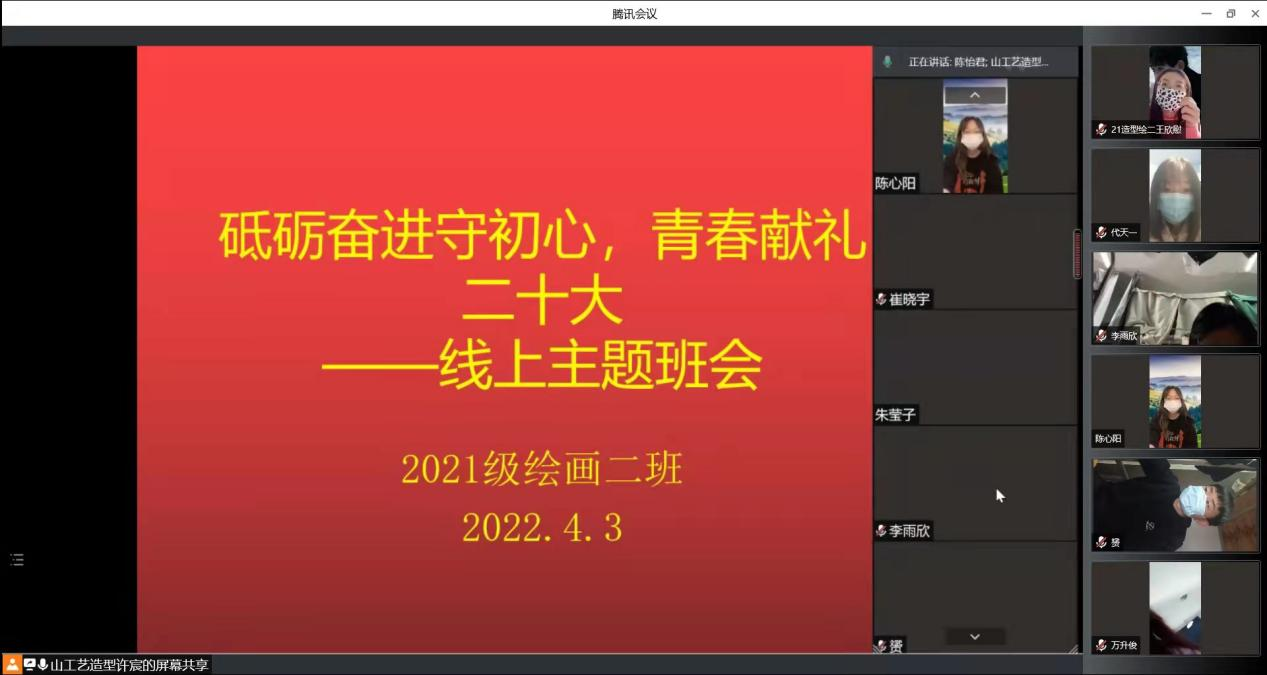Restore window using the title bar restore button

pyautogui.click(x=1231, y=13)
